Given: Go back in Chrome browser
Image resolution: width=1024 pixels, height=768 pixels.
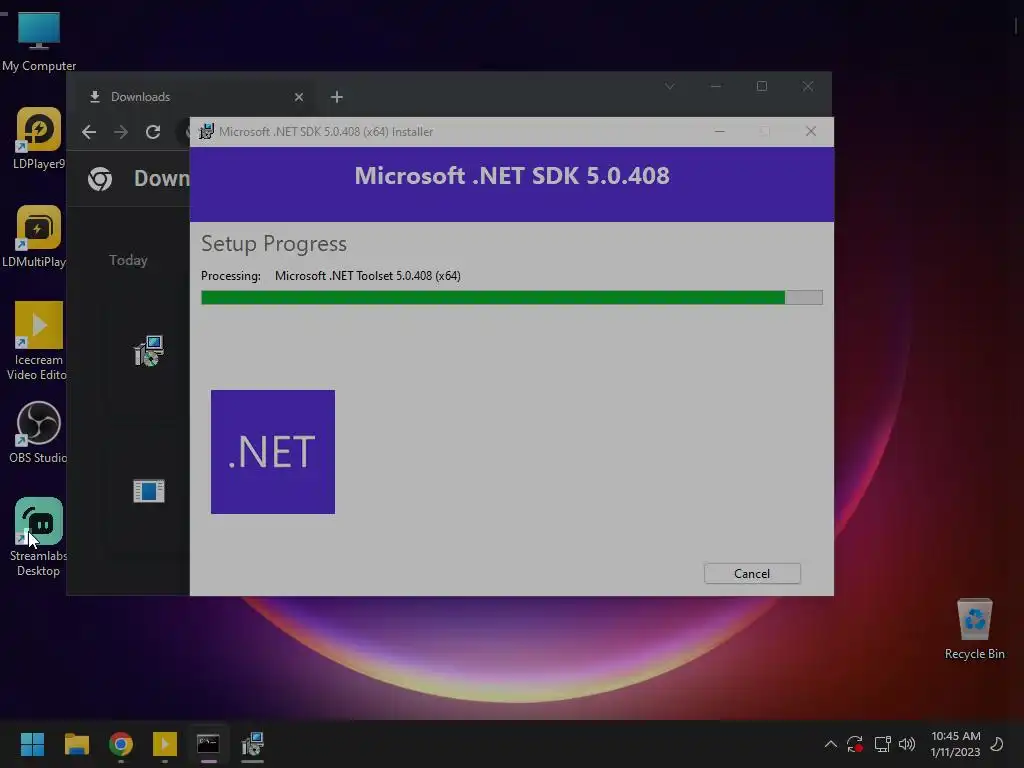Looking at the screenshot, I should pos(89,132).
